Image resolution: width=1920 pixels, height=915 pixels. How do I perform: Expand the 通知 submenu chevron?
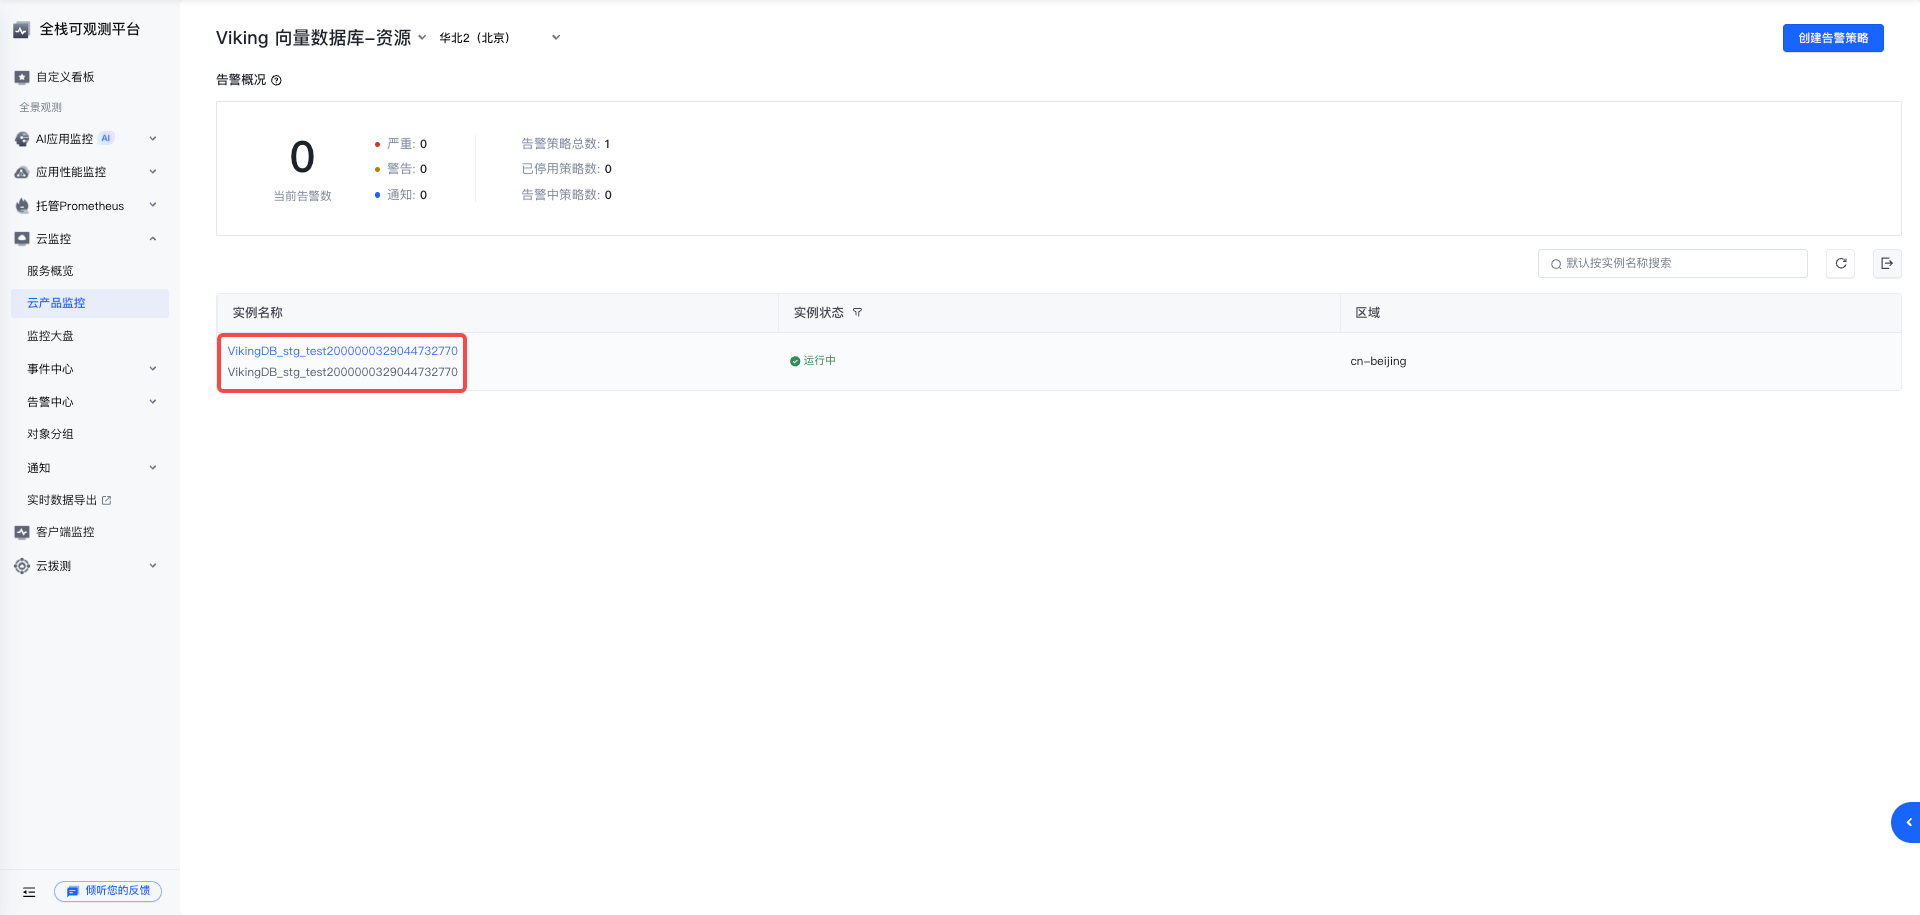[153, 468]
